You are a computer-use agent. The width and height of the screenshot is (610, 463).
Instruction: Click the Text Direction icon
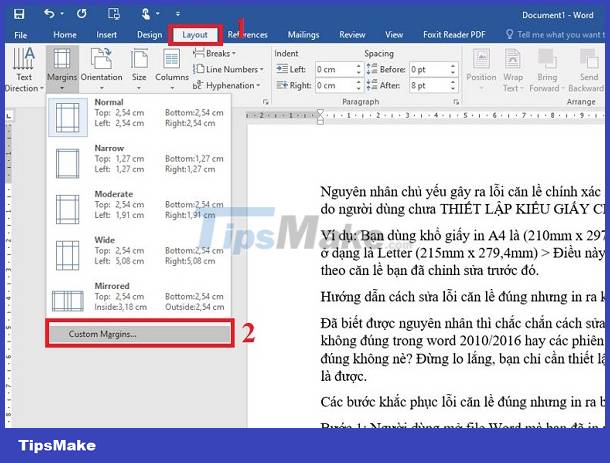24,59
